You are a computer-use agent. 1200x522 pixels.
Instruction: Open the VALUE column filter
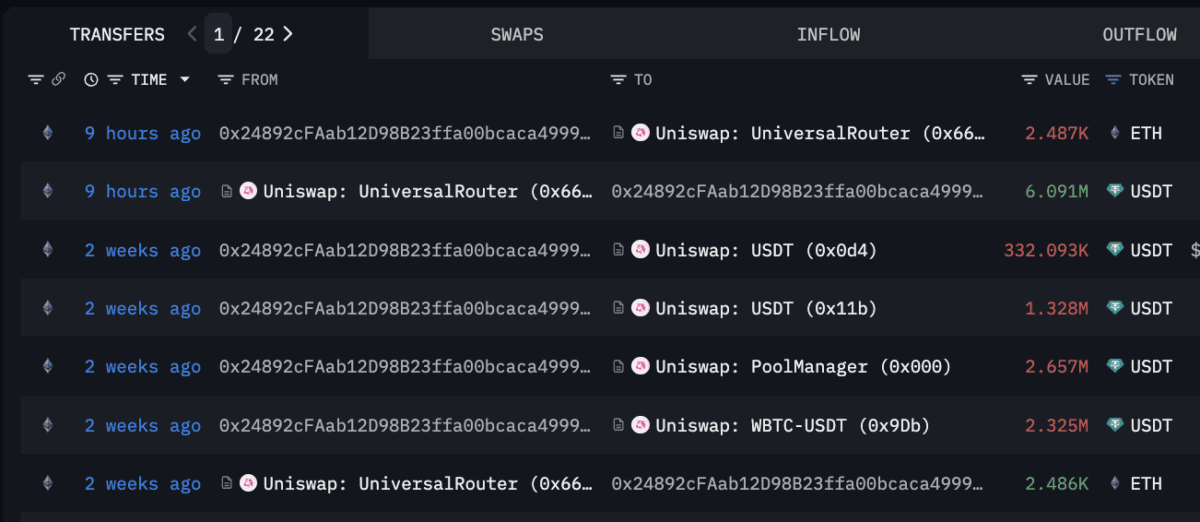[1029, 80]
